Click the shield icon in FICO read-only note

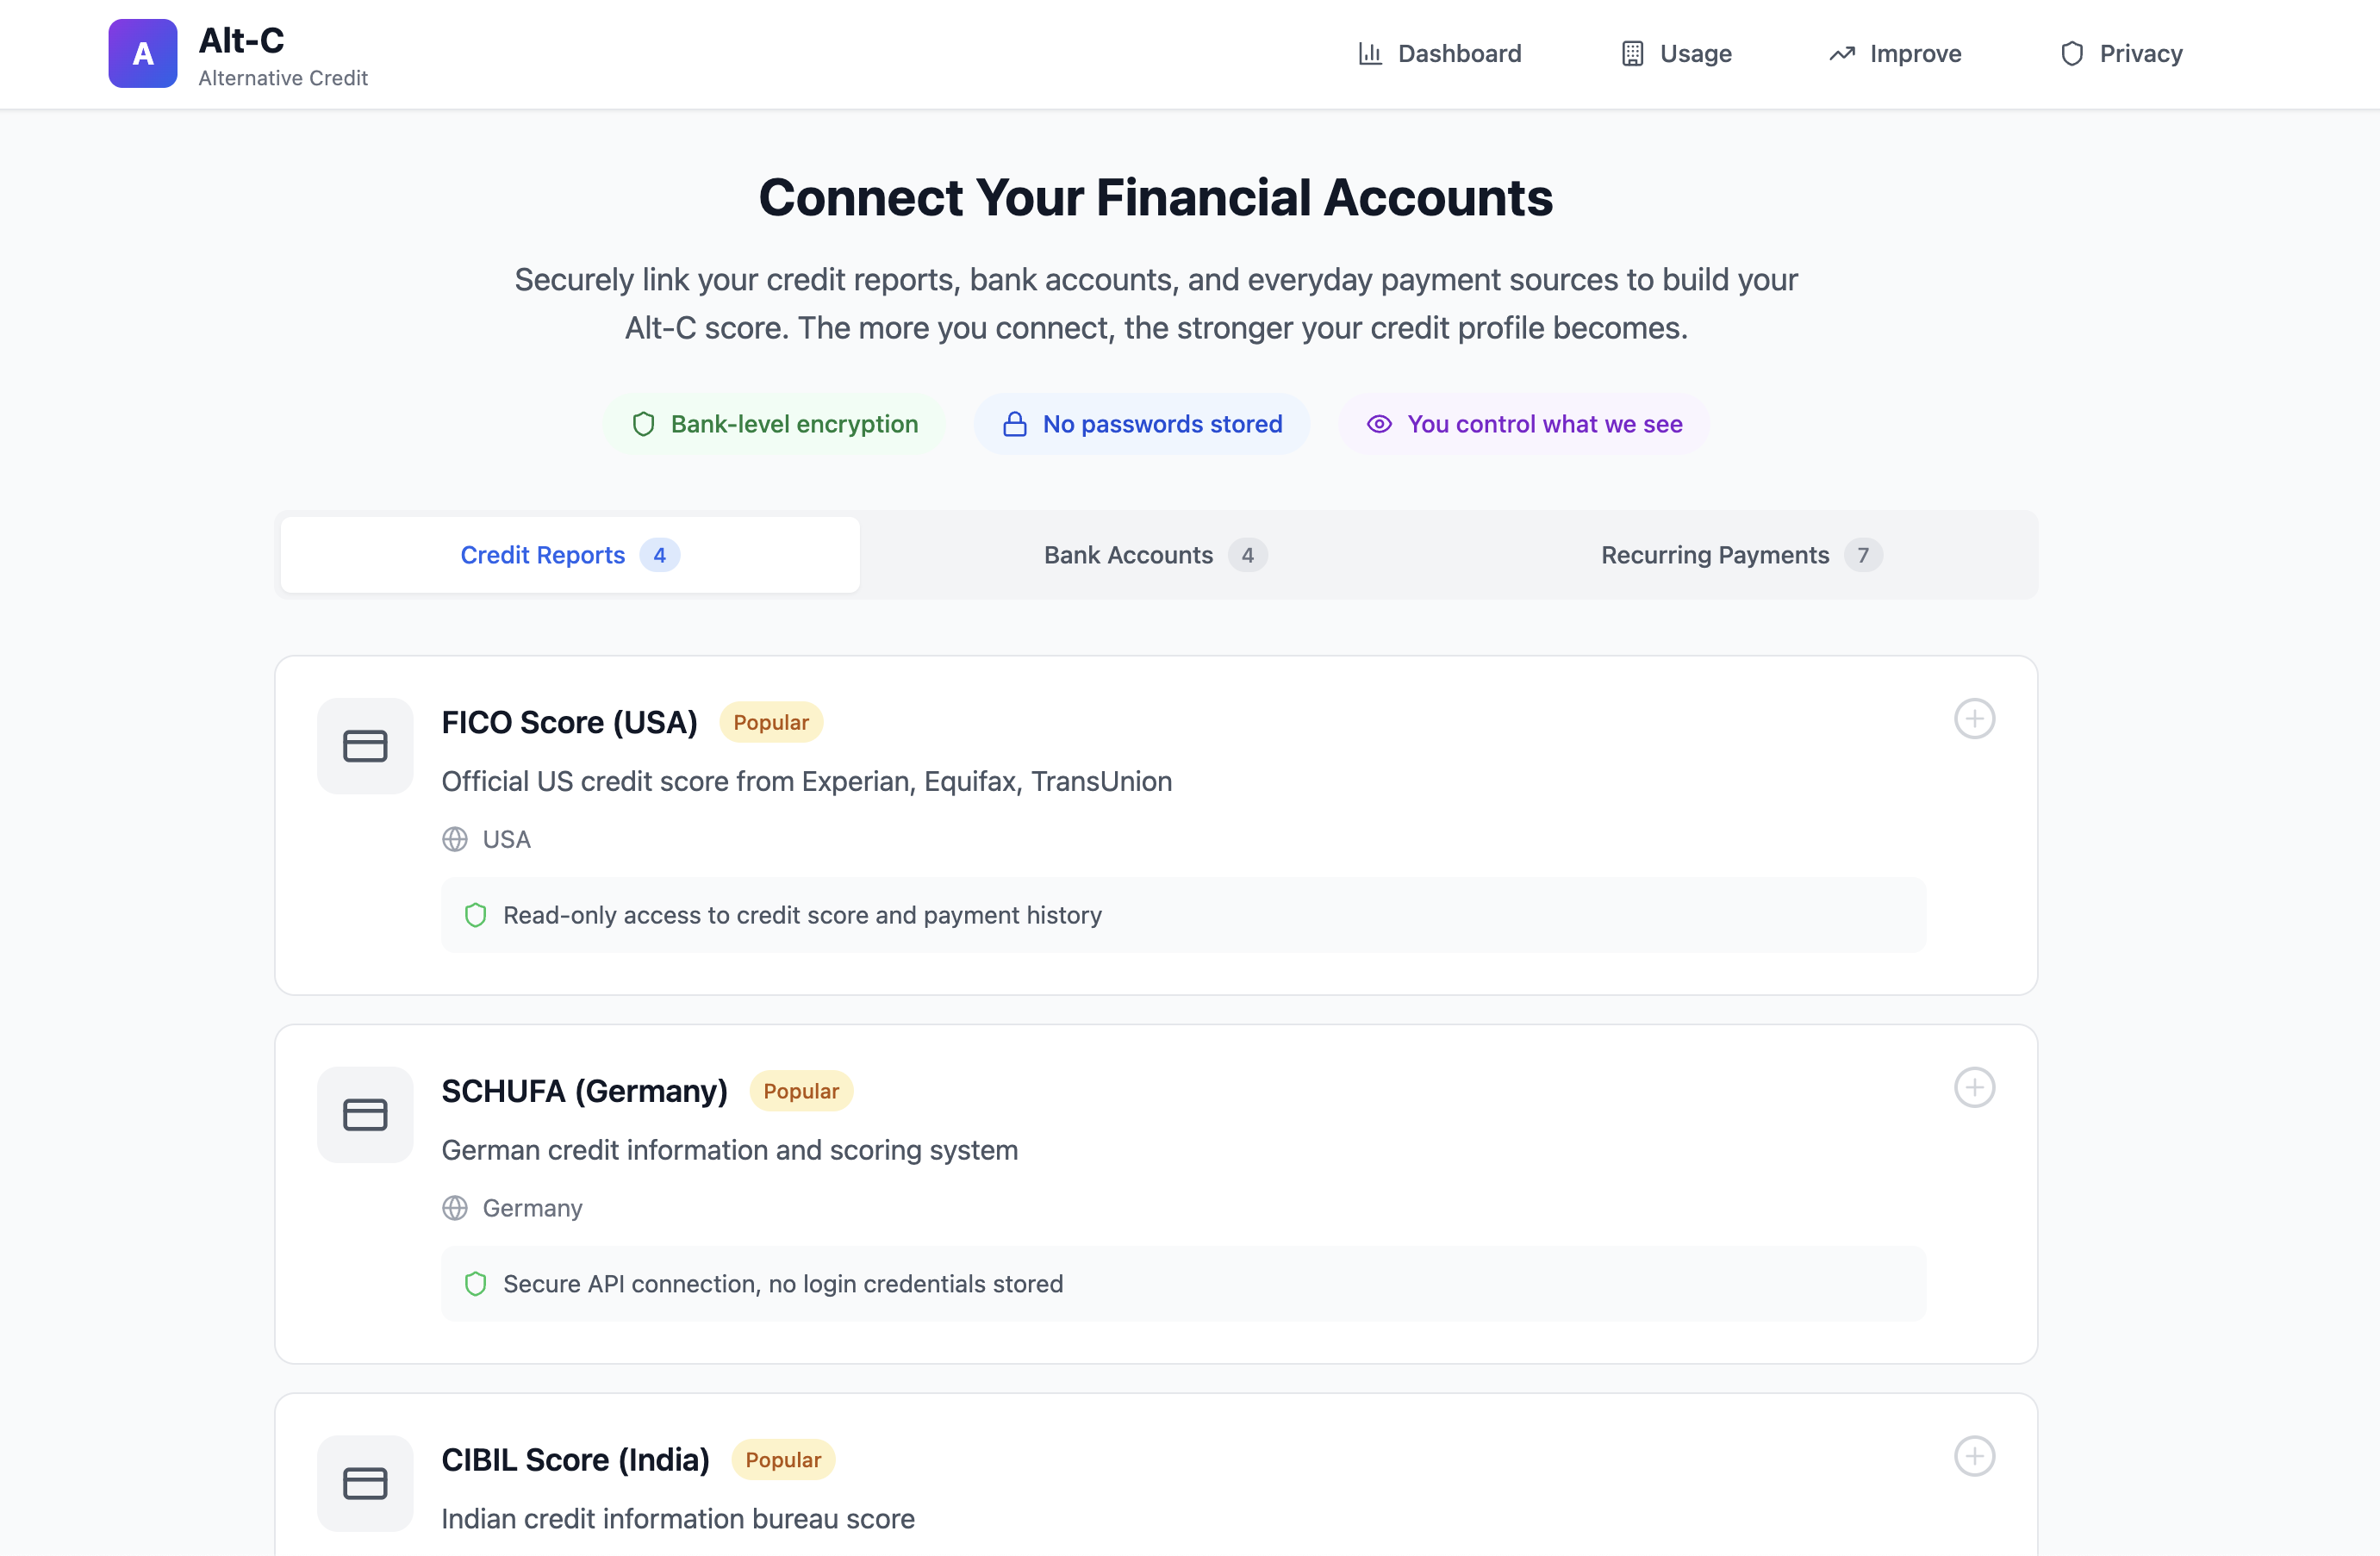pos(476,916)
